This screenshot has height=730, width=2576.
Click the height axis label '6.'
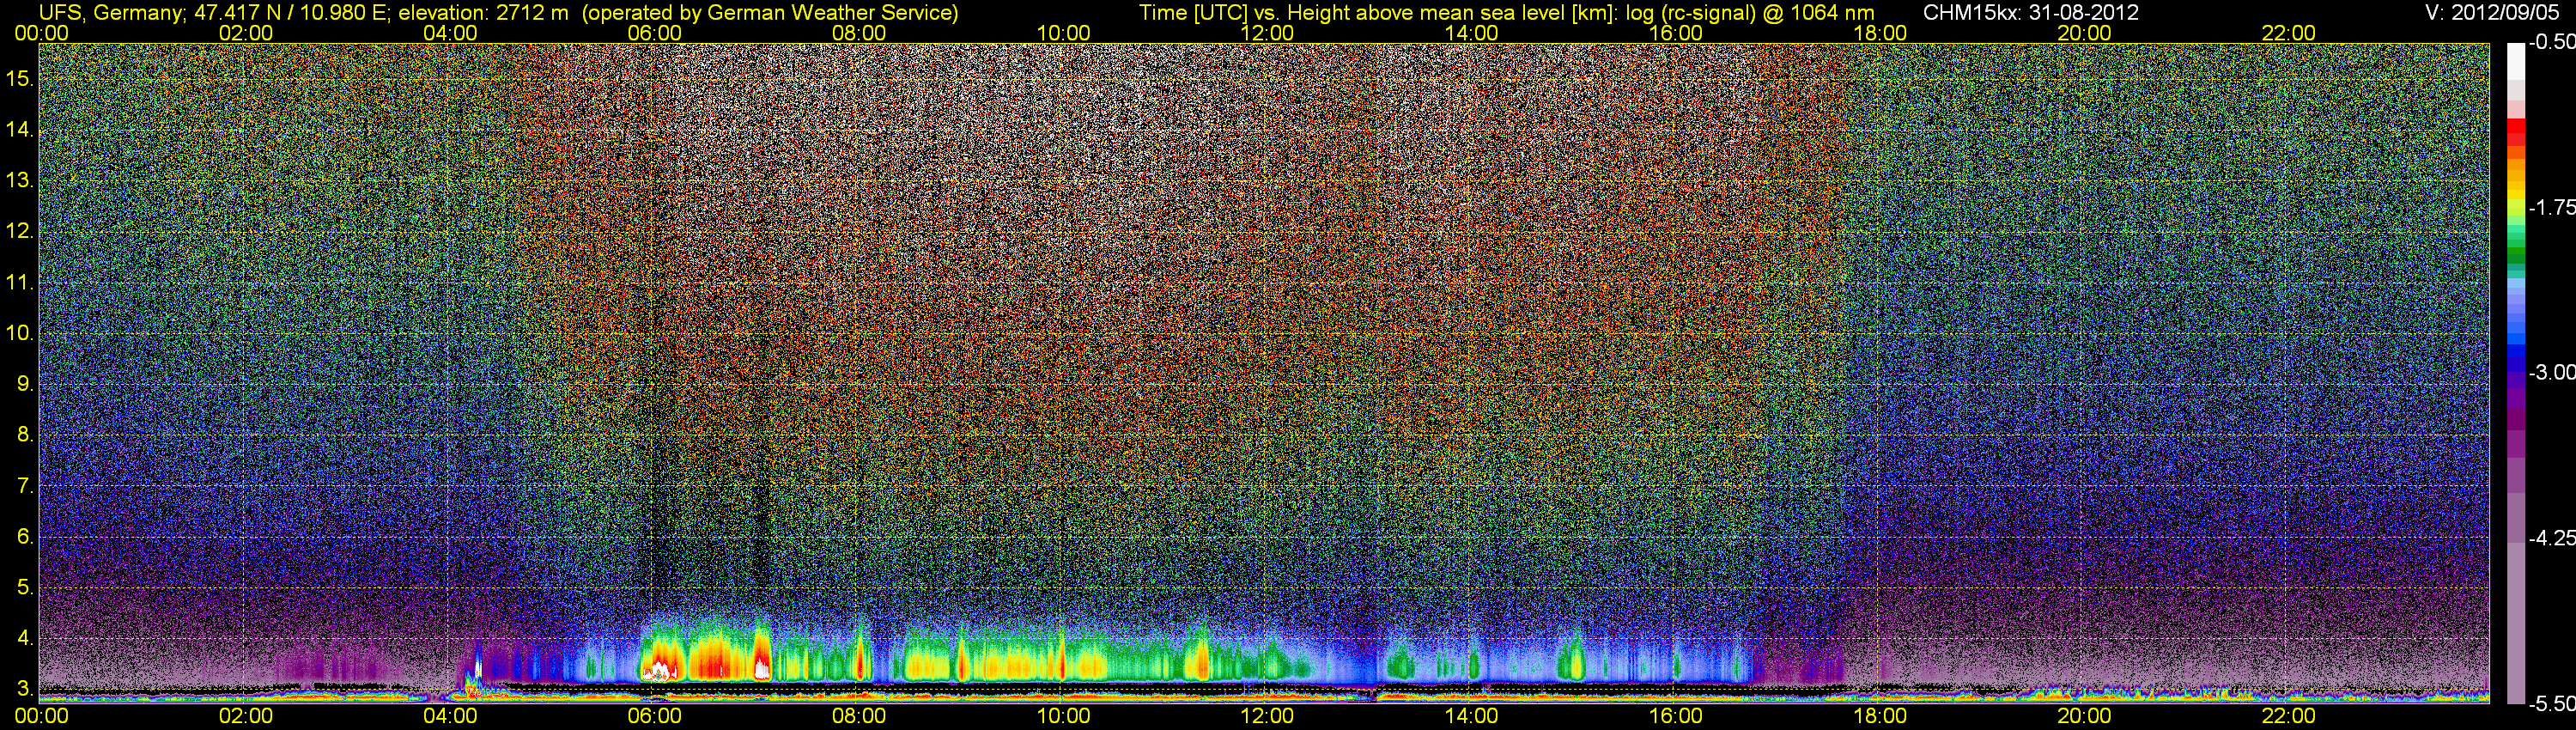tap(25, 537)
